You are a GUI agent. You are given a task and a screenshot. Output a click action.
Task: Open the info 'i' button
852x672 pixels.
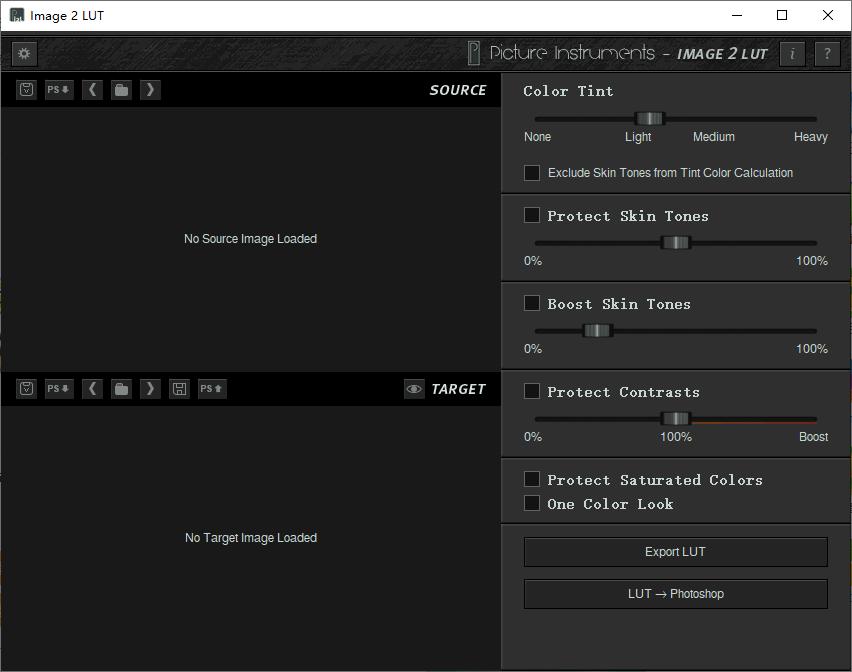point(792,54)
